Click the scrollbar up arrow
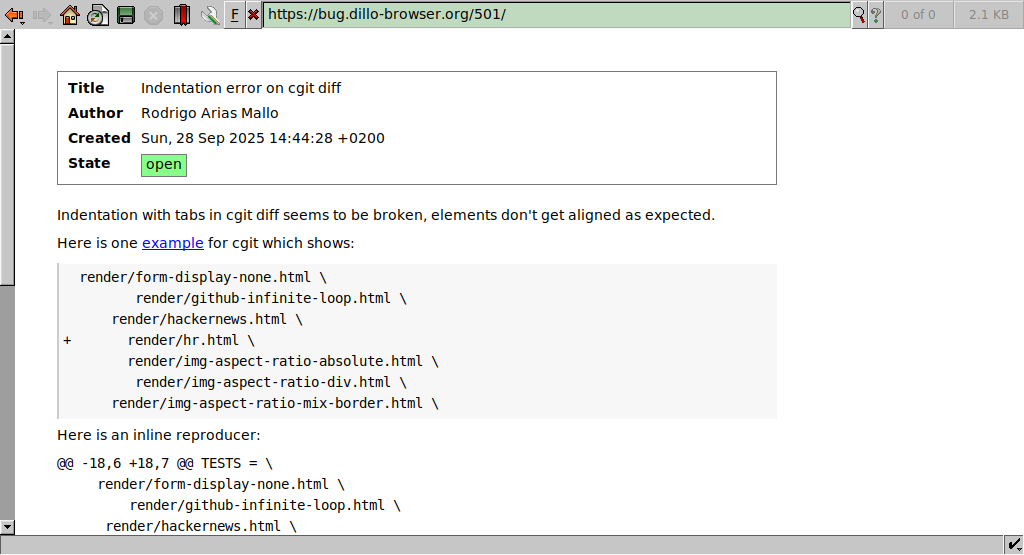 click(x=7, y=36)
